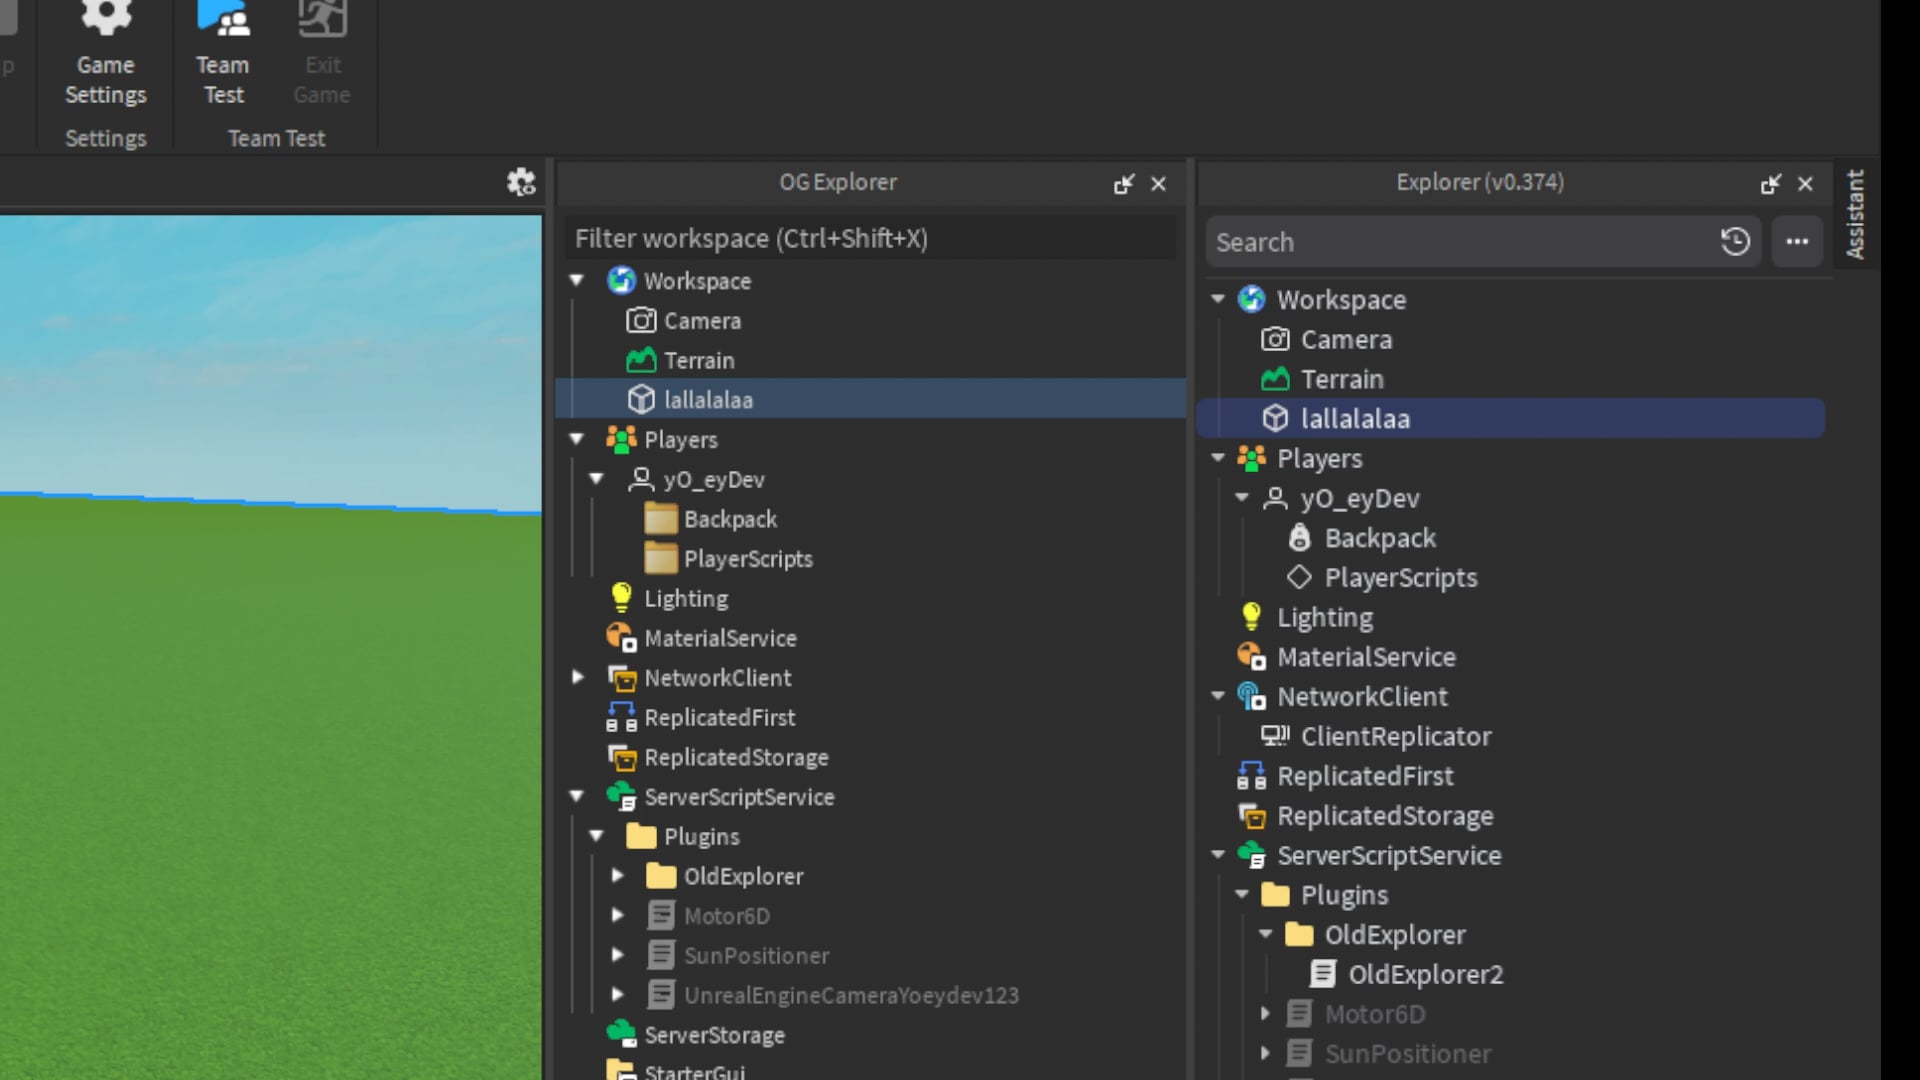The image size is (1920, 1080).
Task: Select PlayerScripts row in OG Explorer
Action: coord(870,558)
